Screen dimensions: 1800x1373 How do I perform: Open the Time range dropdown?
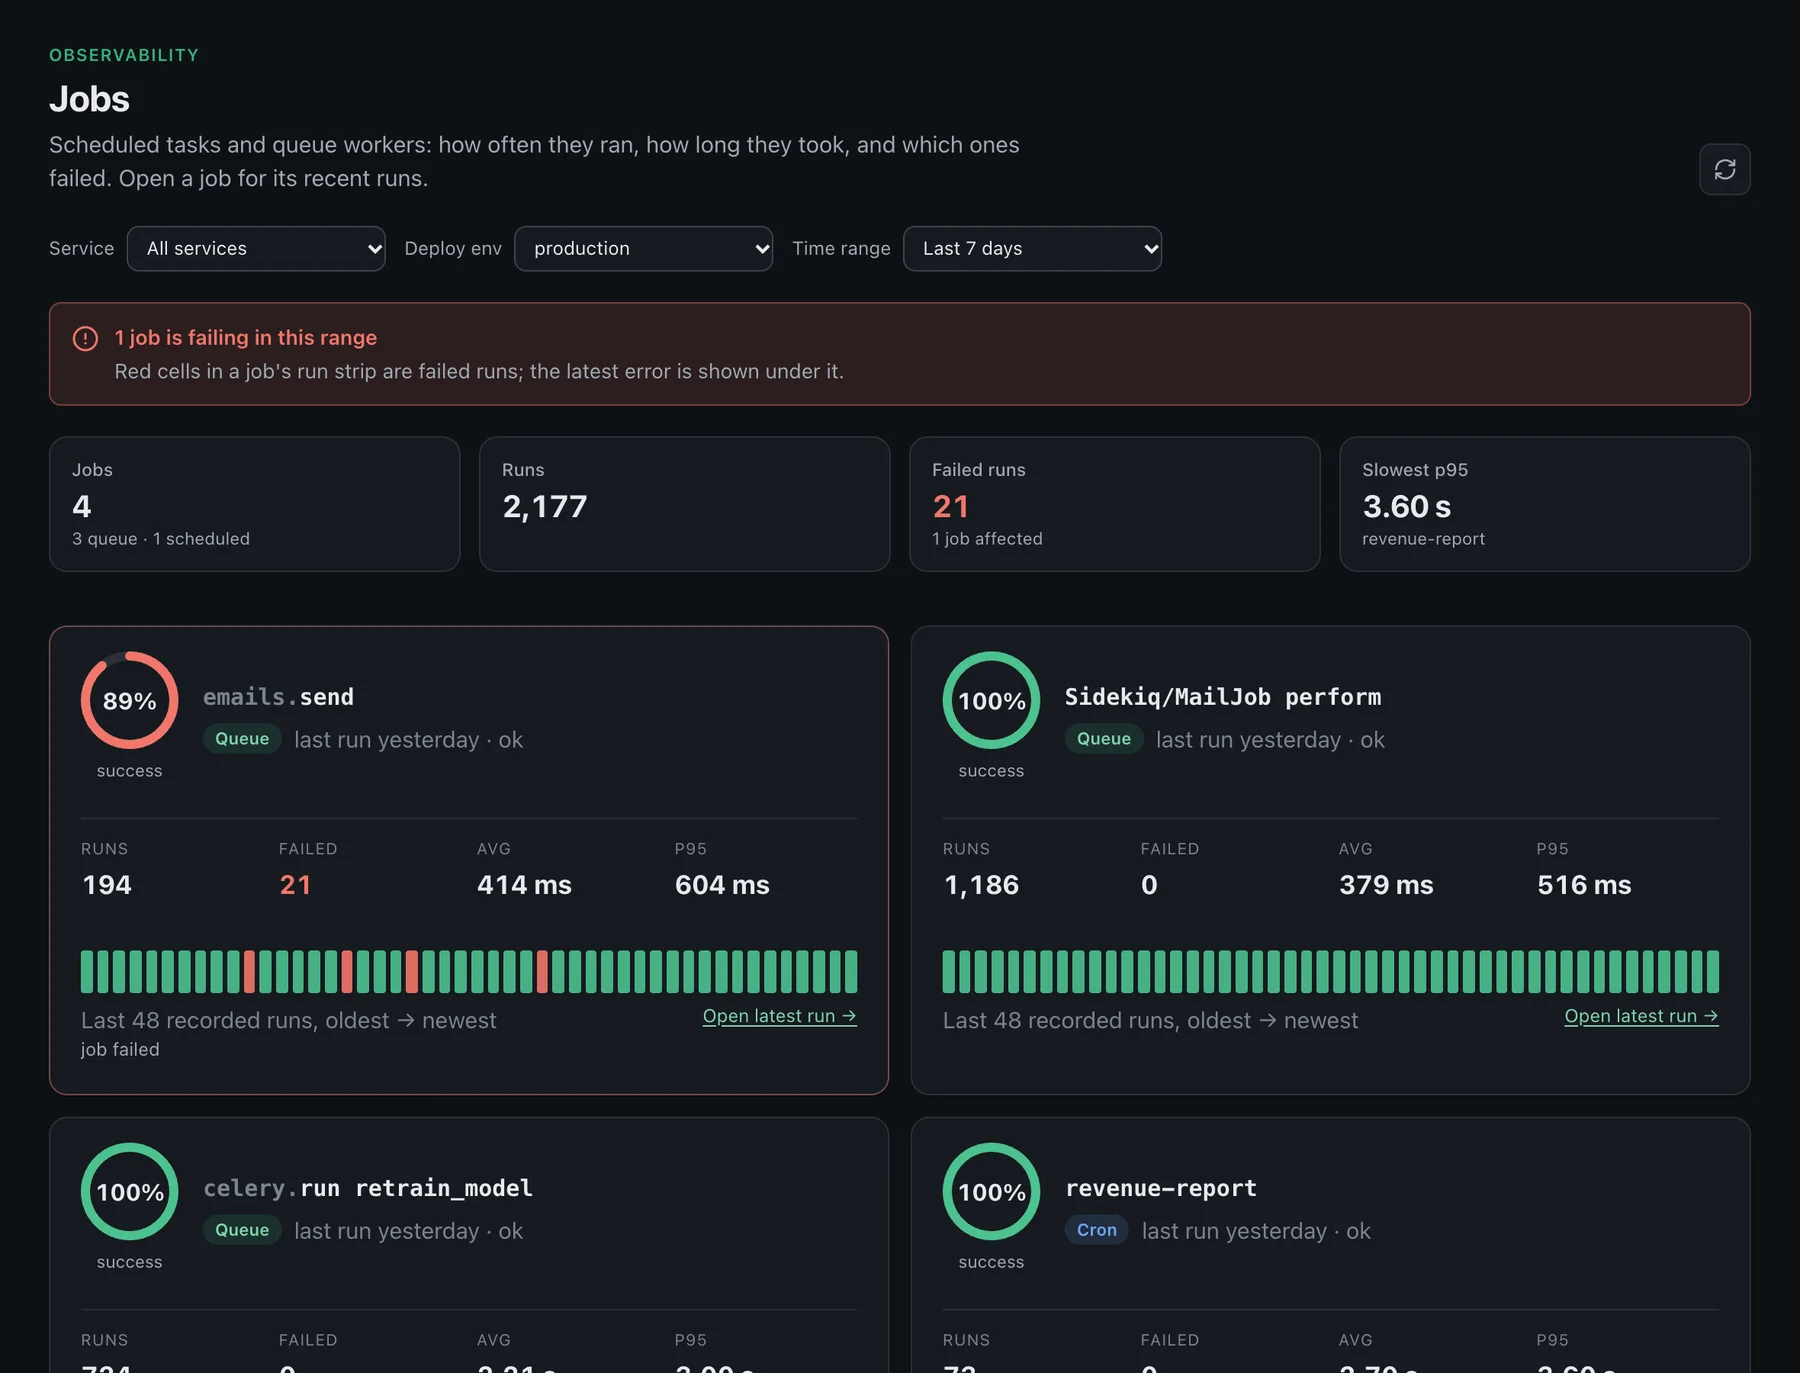1032,248
